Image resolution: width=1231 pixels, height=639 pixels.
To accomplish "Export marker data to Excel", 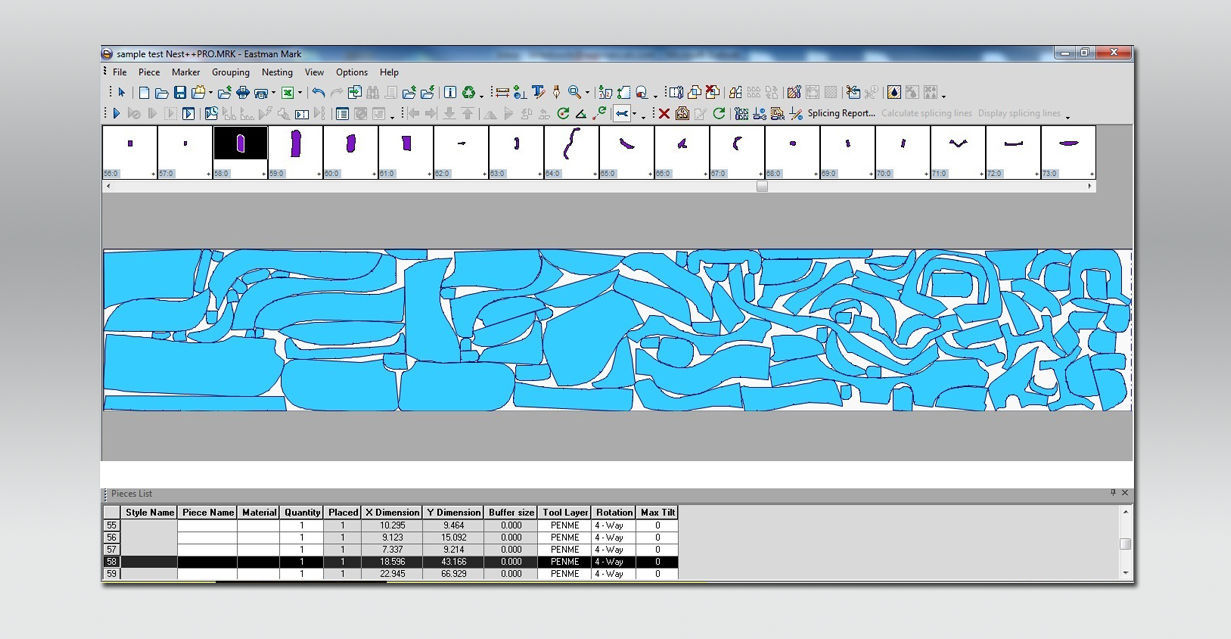I will 287,94.
